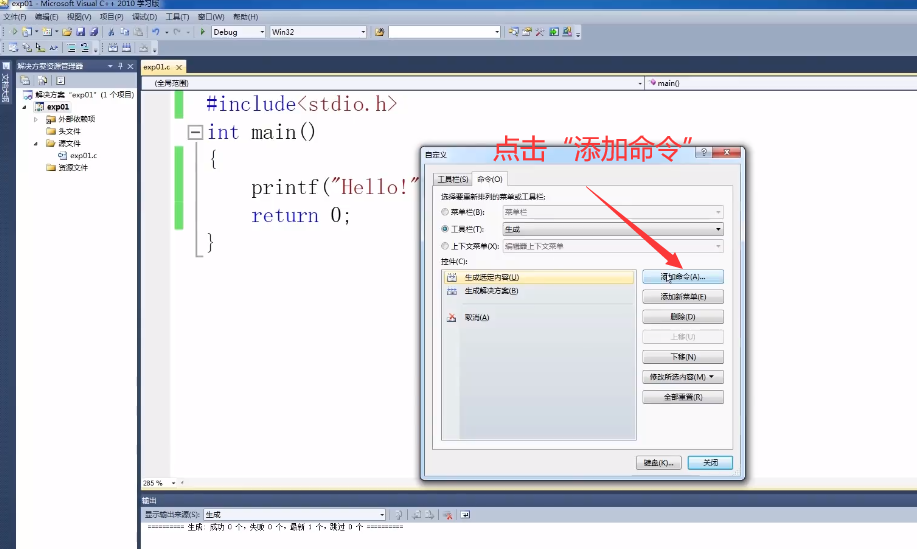Switch to the 工具栏(S) tab in dialog
The height and width of the screenshot is (549, 917).
coord(453,179)
